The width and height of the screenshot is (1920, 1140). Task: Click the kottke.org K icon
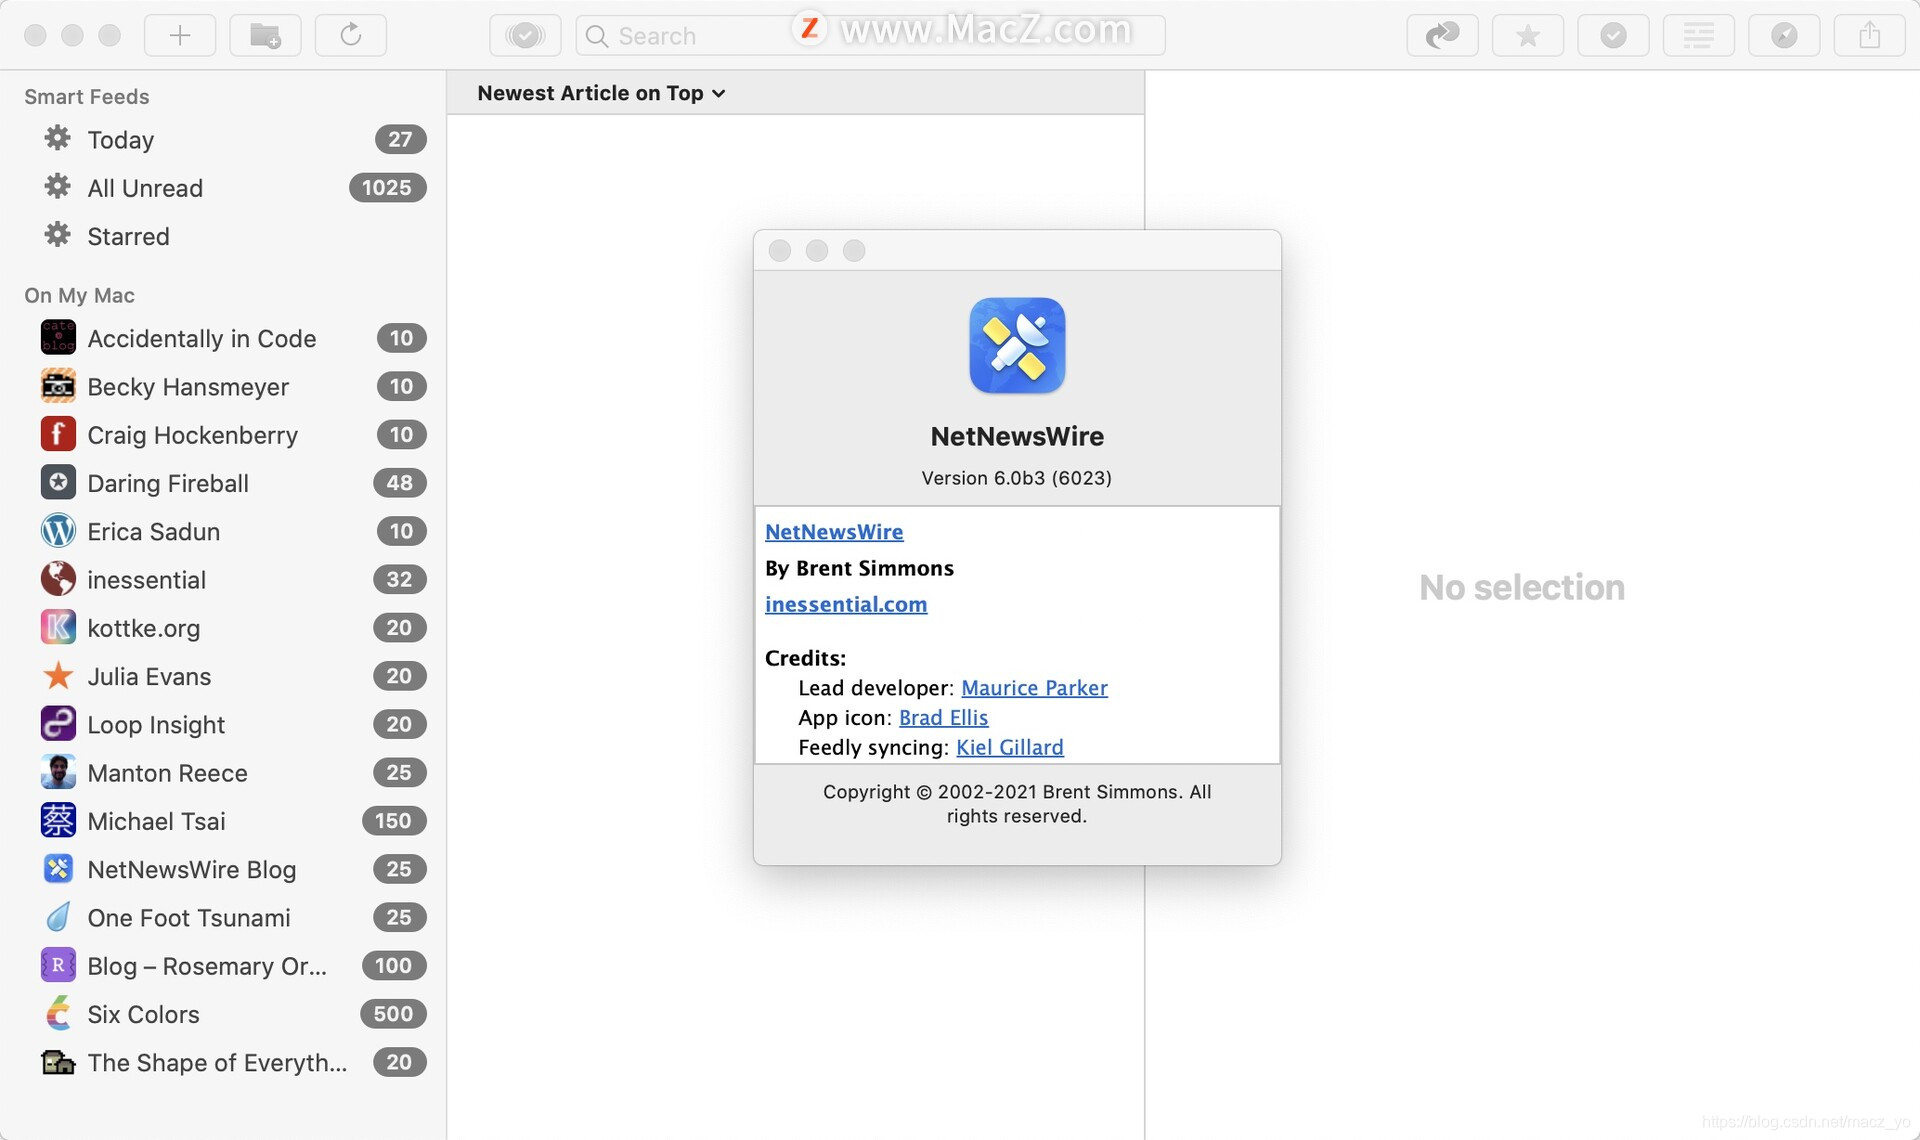click(58, 627)
